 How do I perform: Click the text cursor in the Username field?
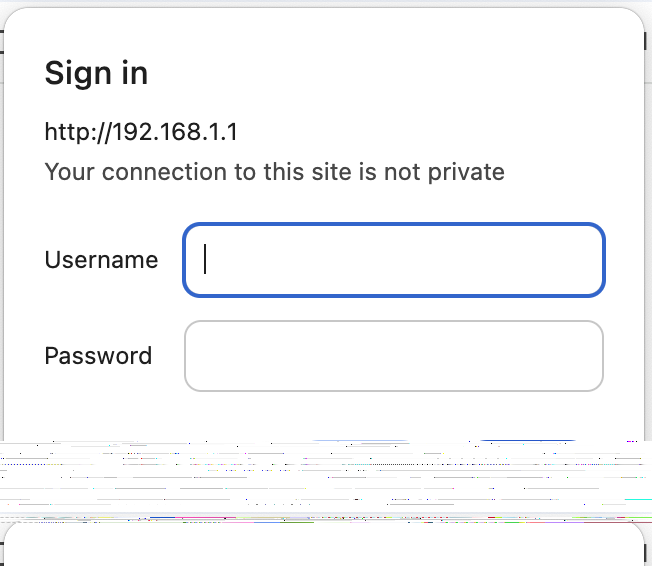(205, 259)
